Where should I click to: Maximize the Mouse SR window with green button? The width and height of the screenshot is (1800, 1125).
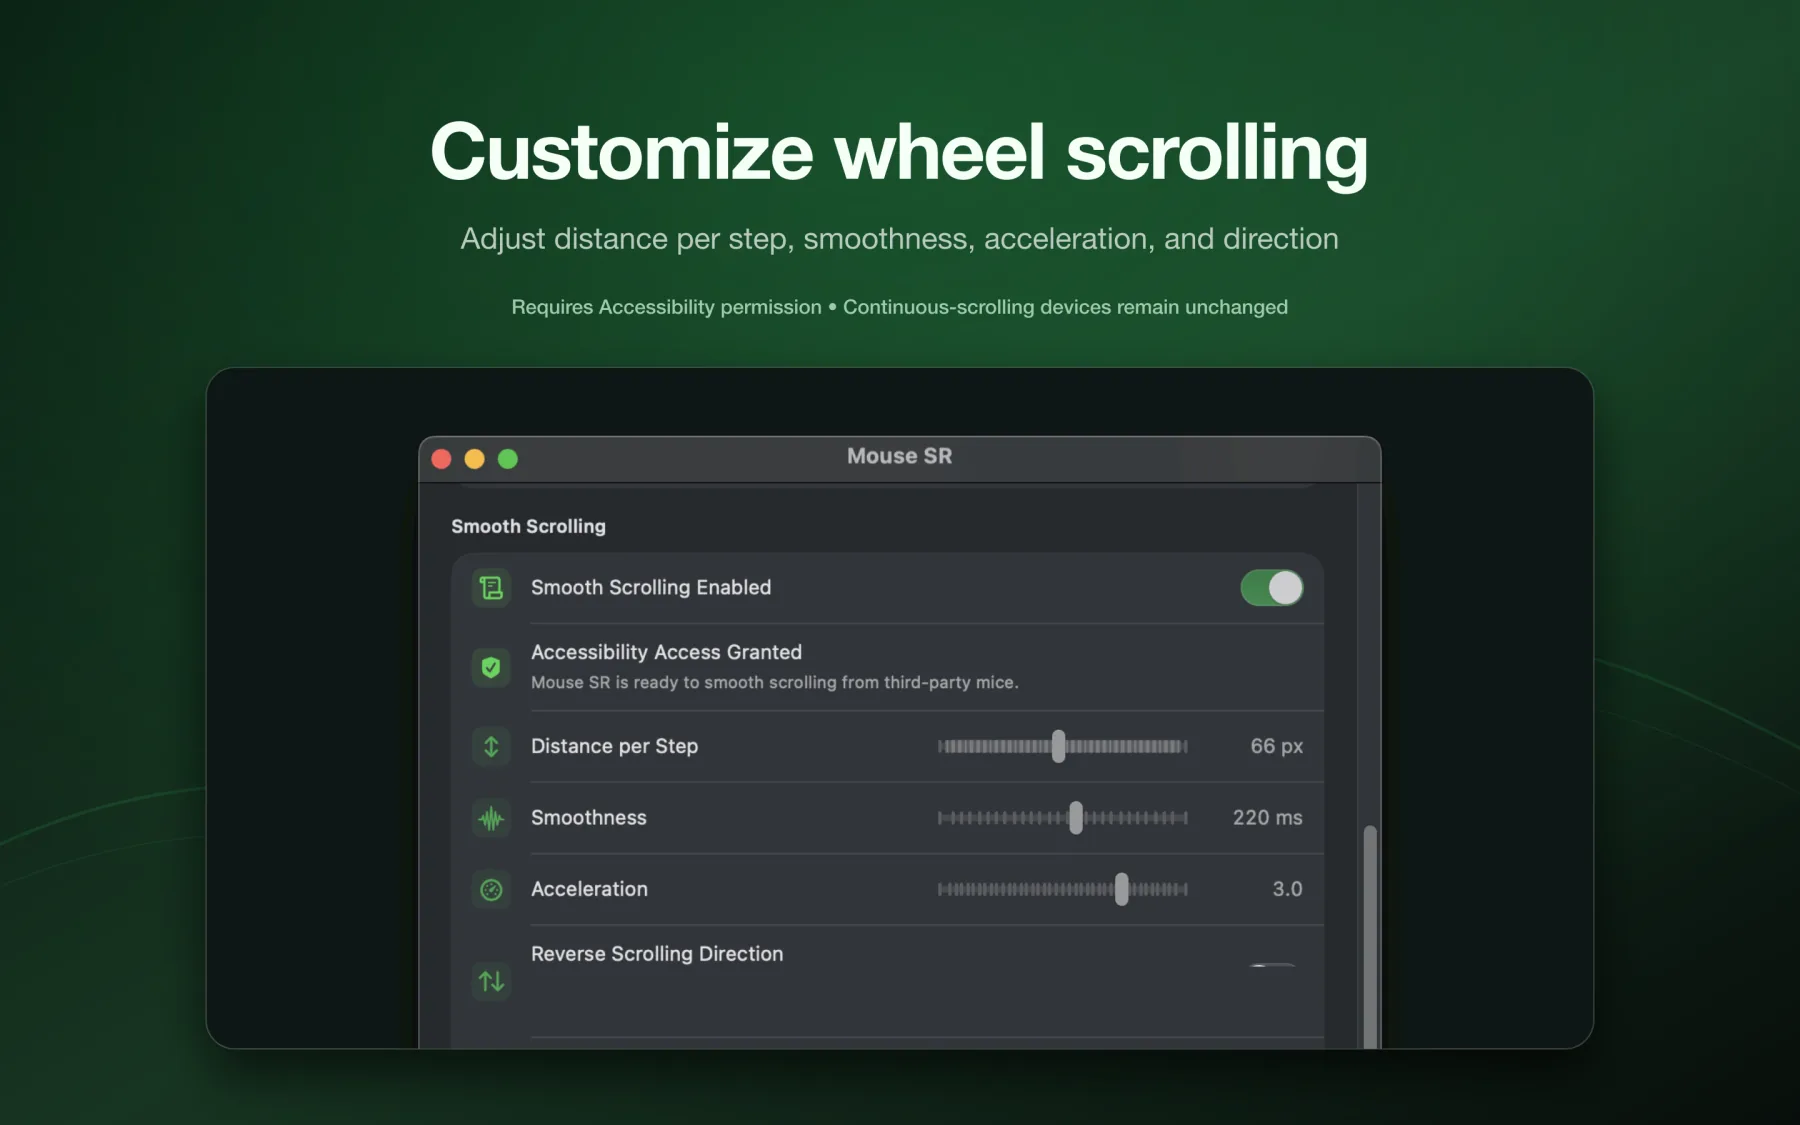point(508,459)
